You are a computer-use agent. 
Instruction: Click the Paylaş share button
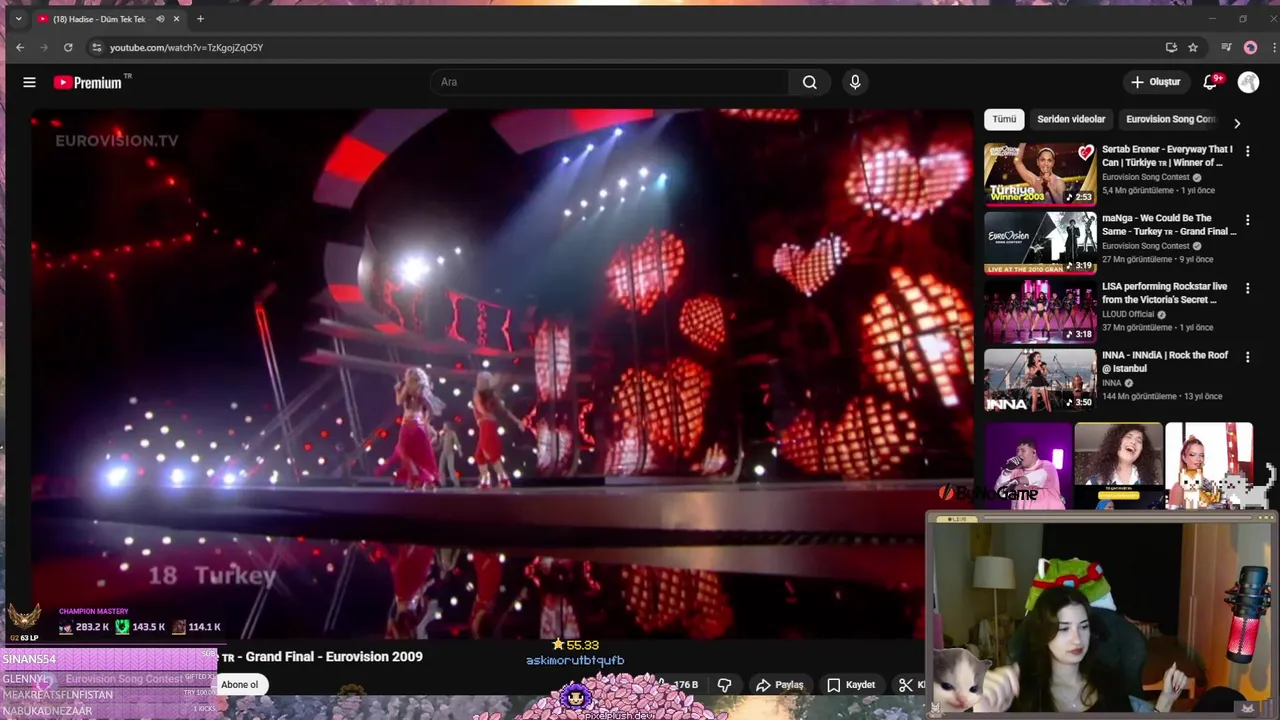click(x=780, y=685)
